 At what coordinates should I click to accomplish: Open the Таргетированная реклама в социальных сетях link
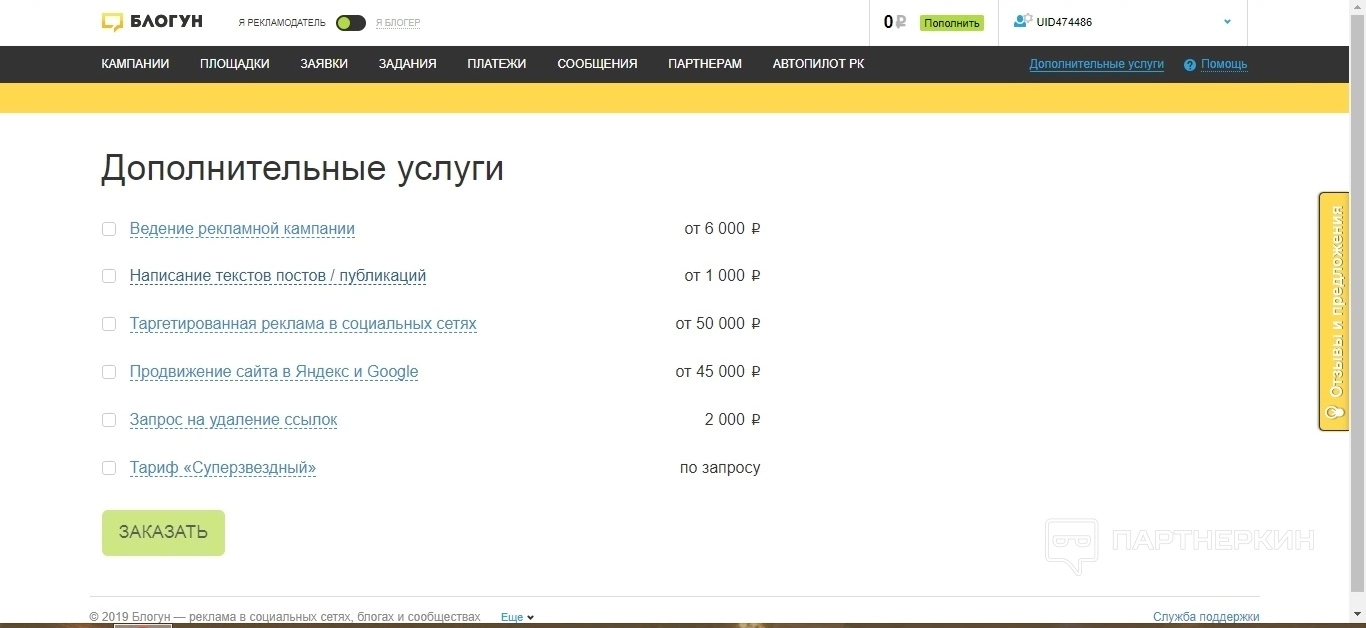point(303,324)
